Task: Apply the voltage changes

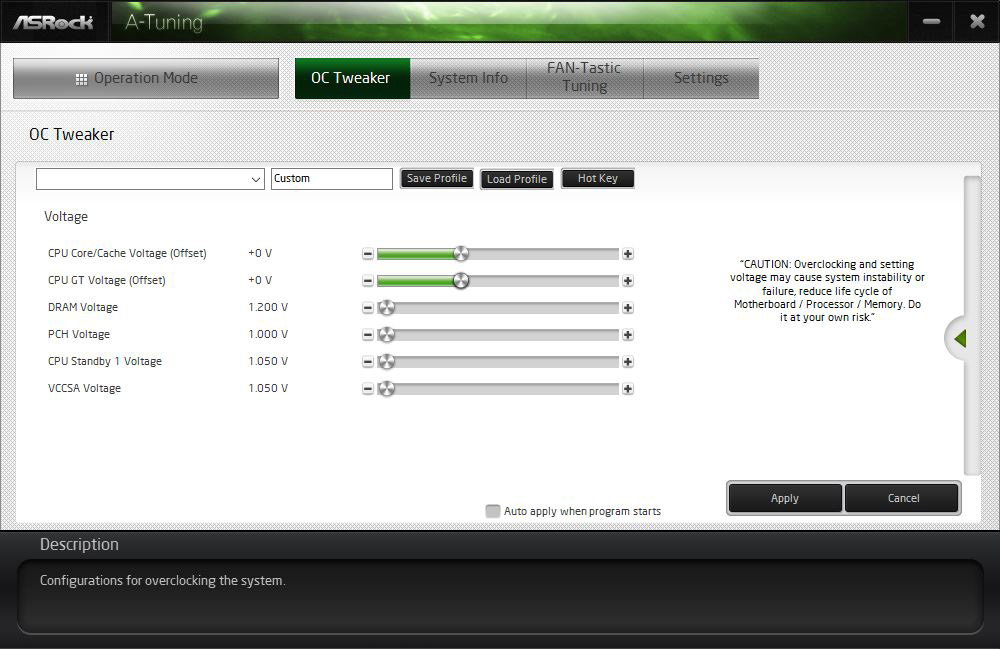Action: (x=784, y=498)
